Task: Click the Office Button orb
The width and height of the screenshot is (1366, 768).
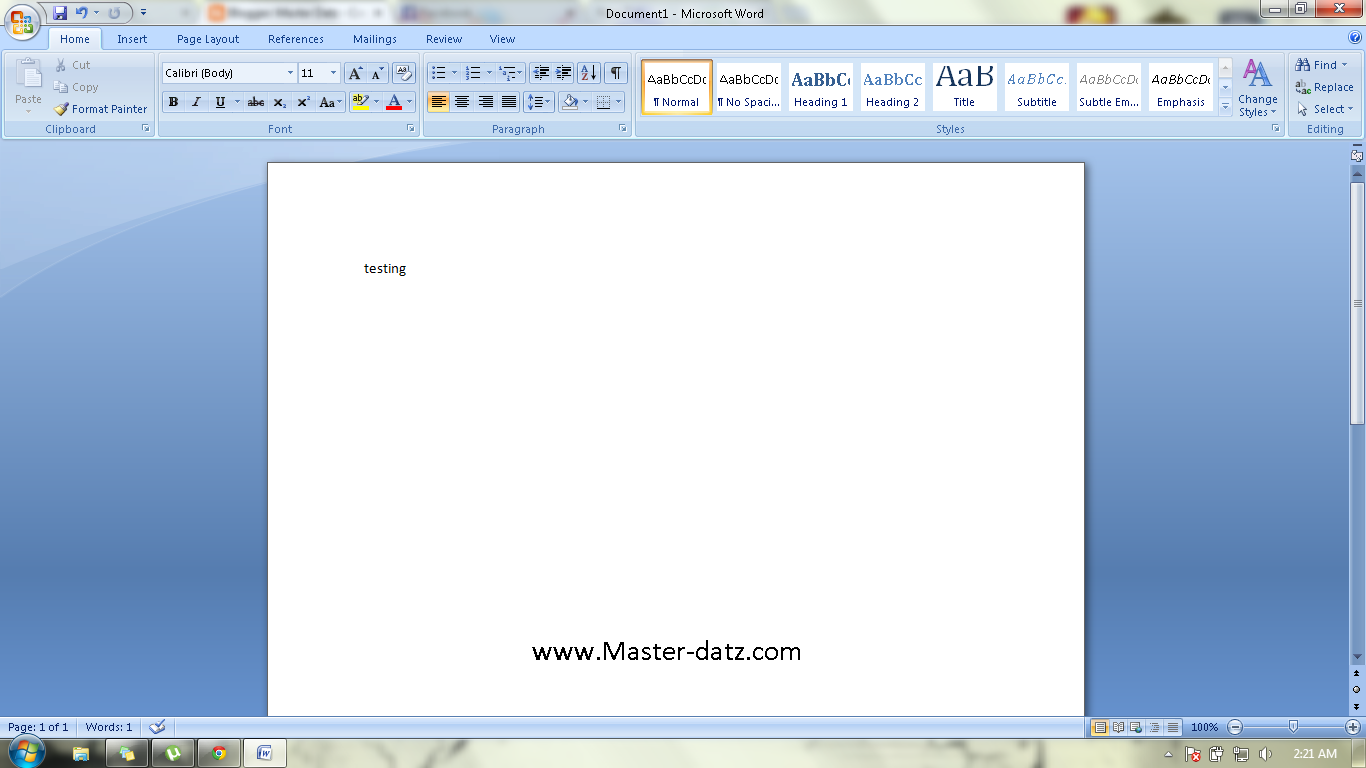Action: 23,22
